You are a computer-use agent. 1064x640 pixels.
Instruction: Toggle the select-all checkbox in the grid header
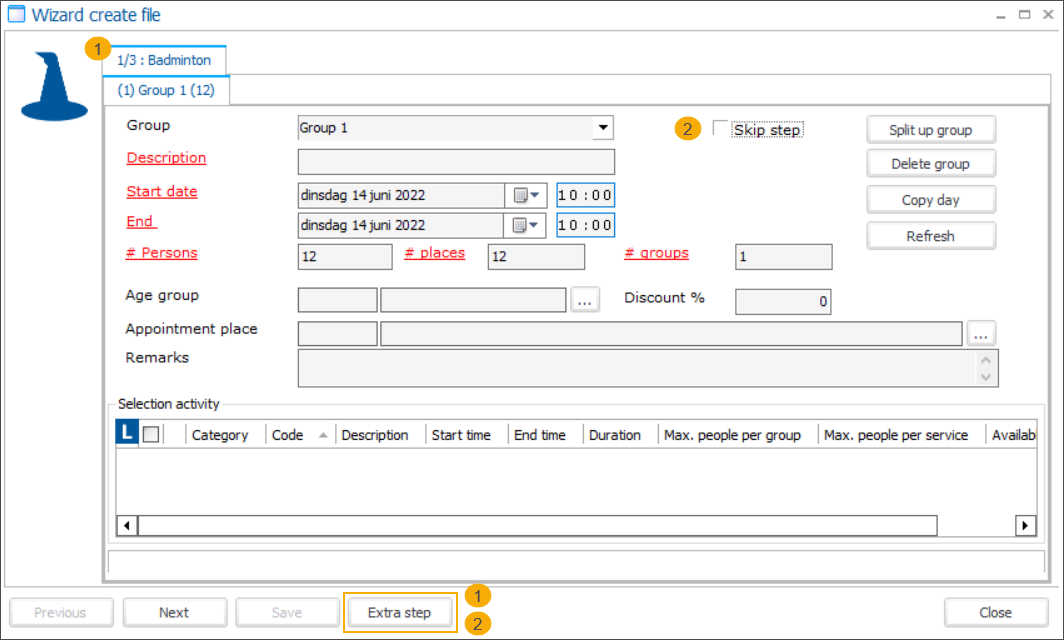(150, 434)
